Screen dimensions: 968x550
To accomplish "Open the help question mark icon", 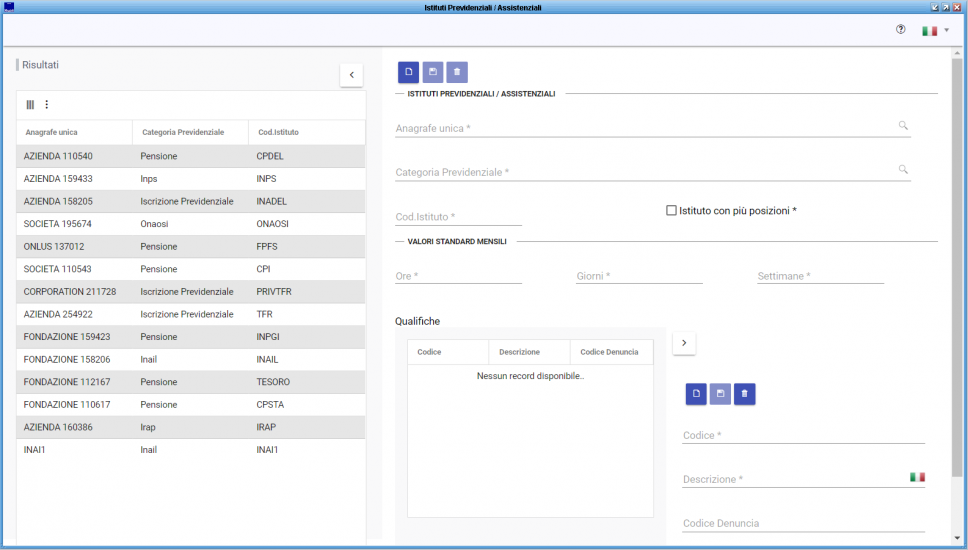I will [900, 30].
